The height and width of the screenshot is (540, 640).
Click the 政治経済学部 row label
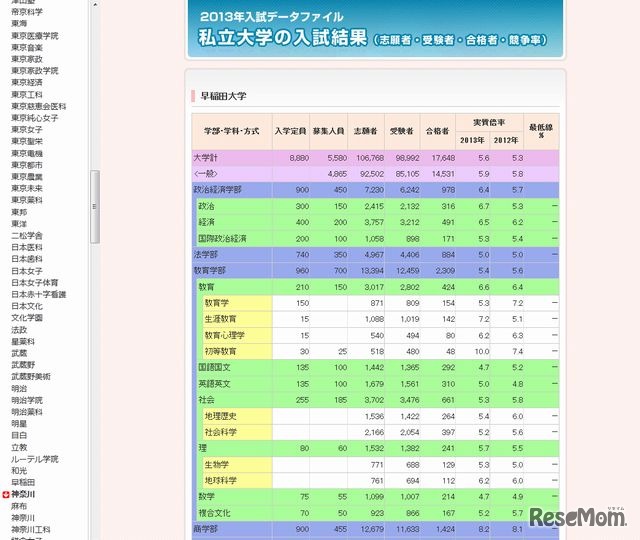(217, 190)
